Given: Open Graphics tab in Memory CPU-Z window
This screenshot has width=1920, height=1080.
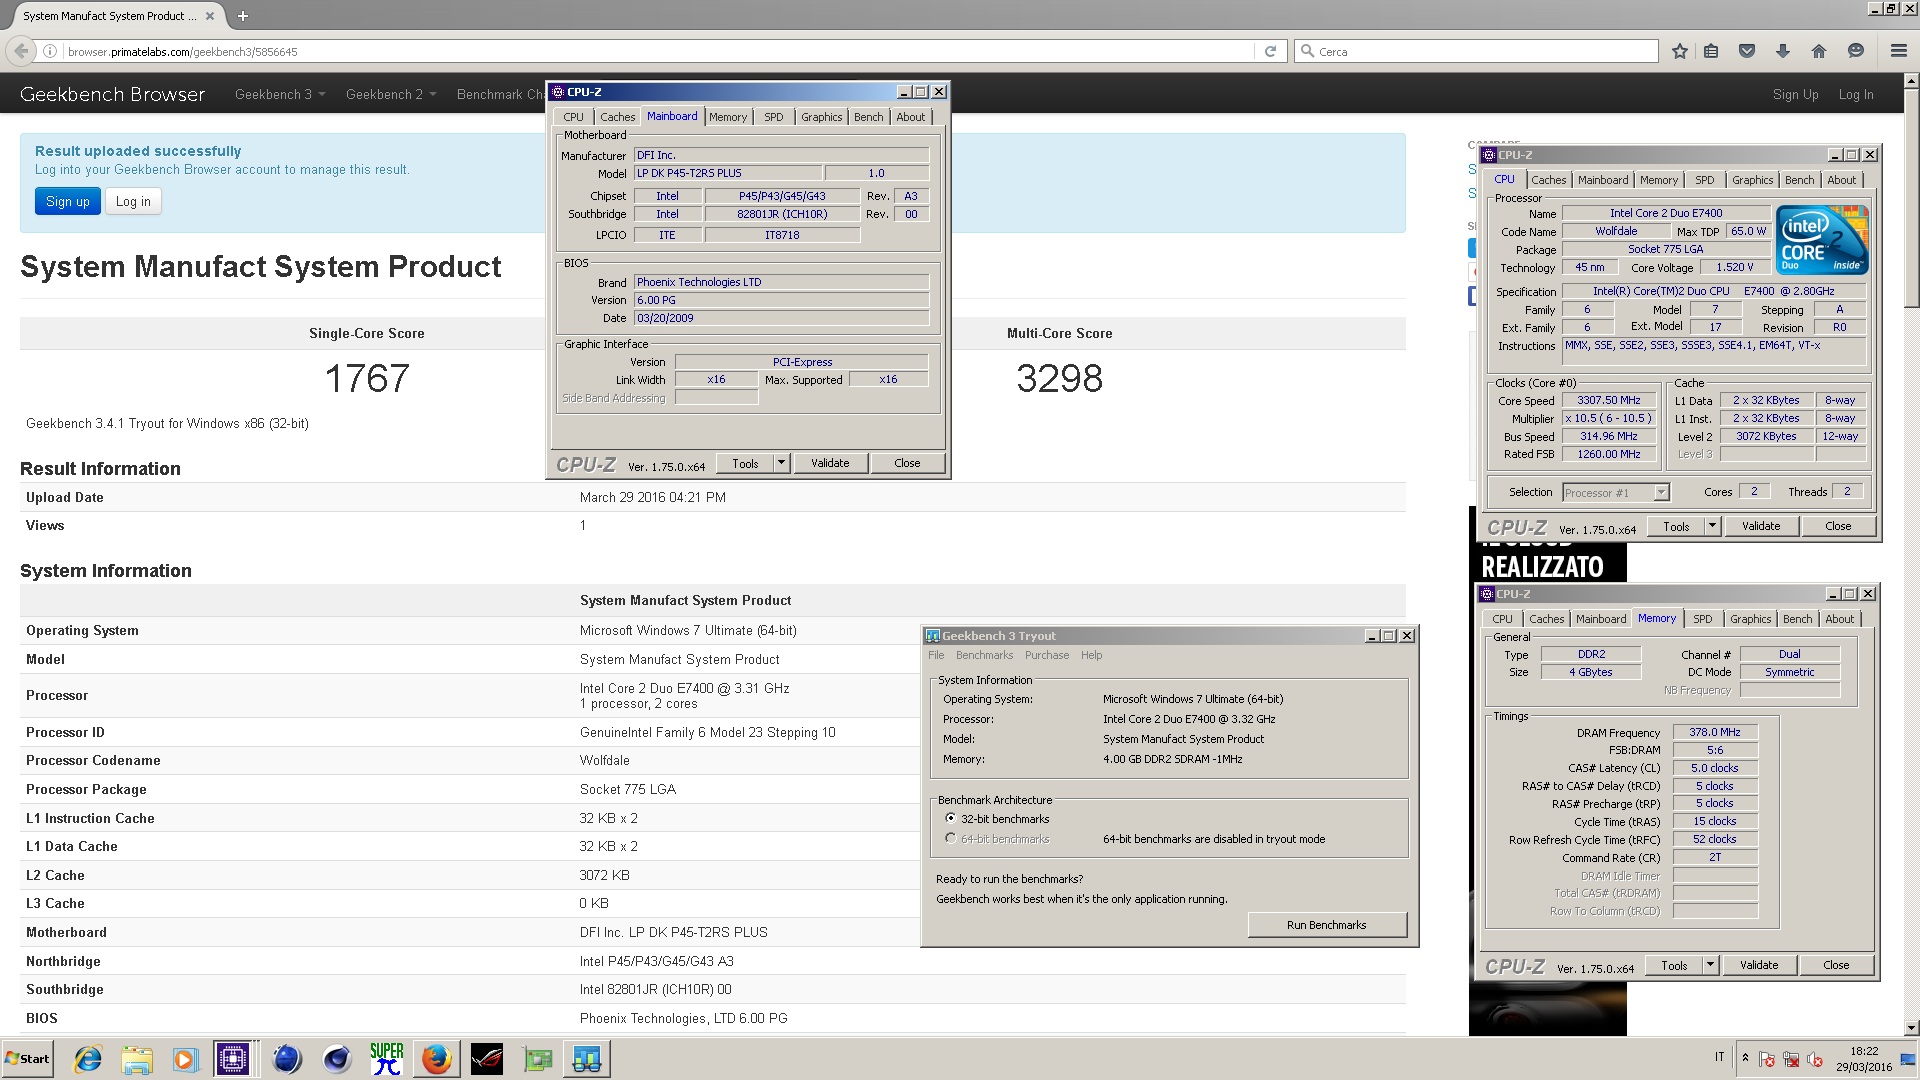Looking at the screenshot, I should point(1750,619).
